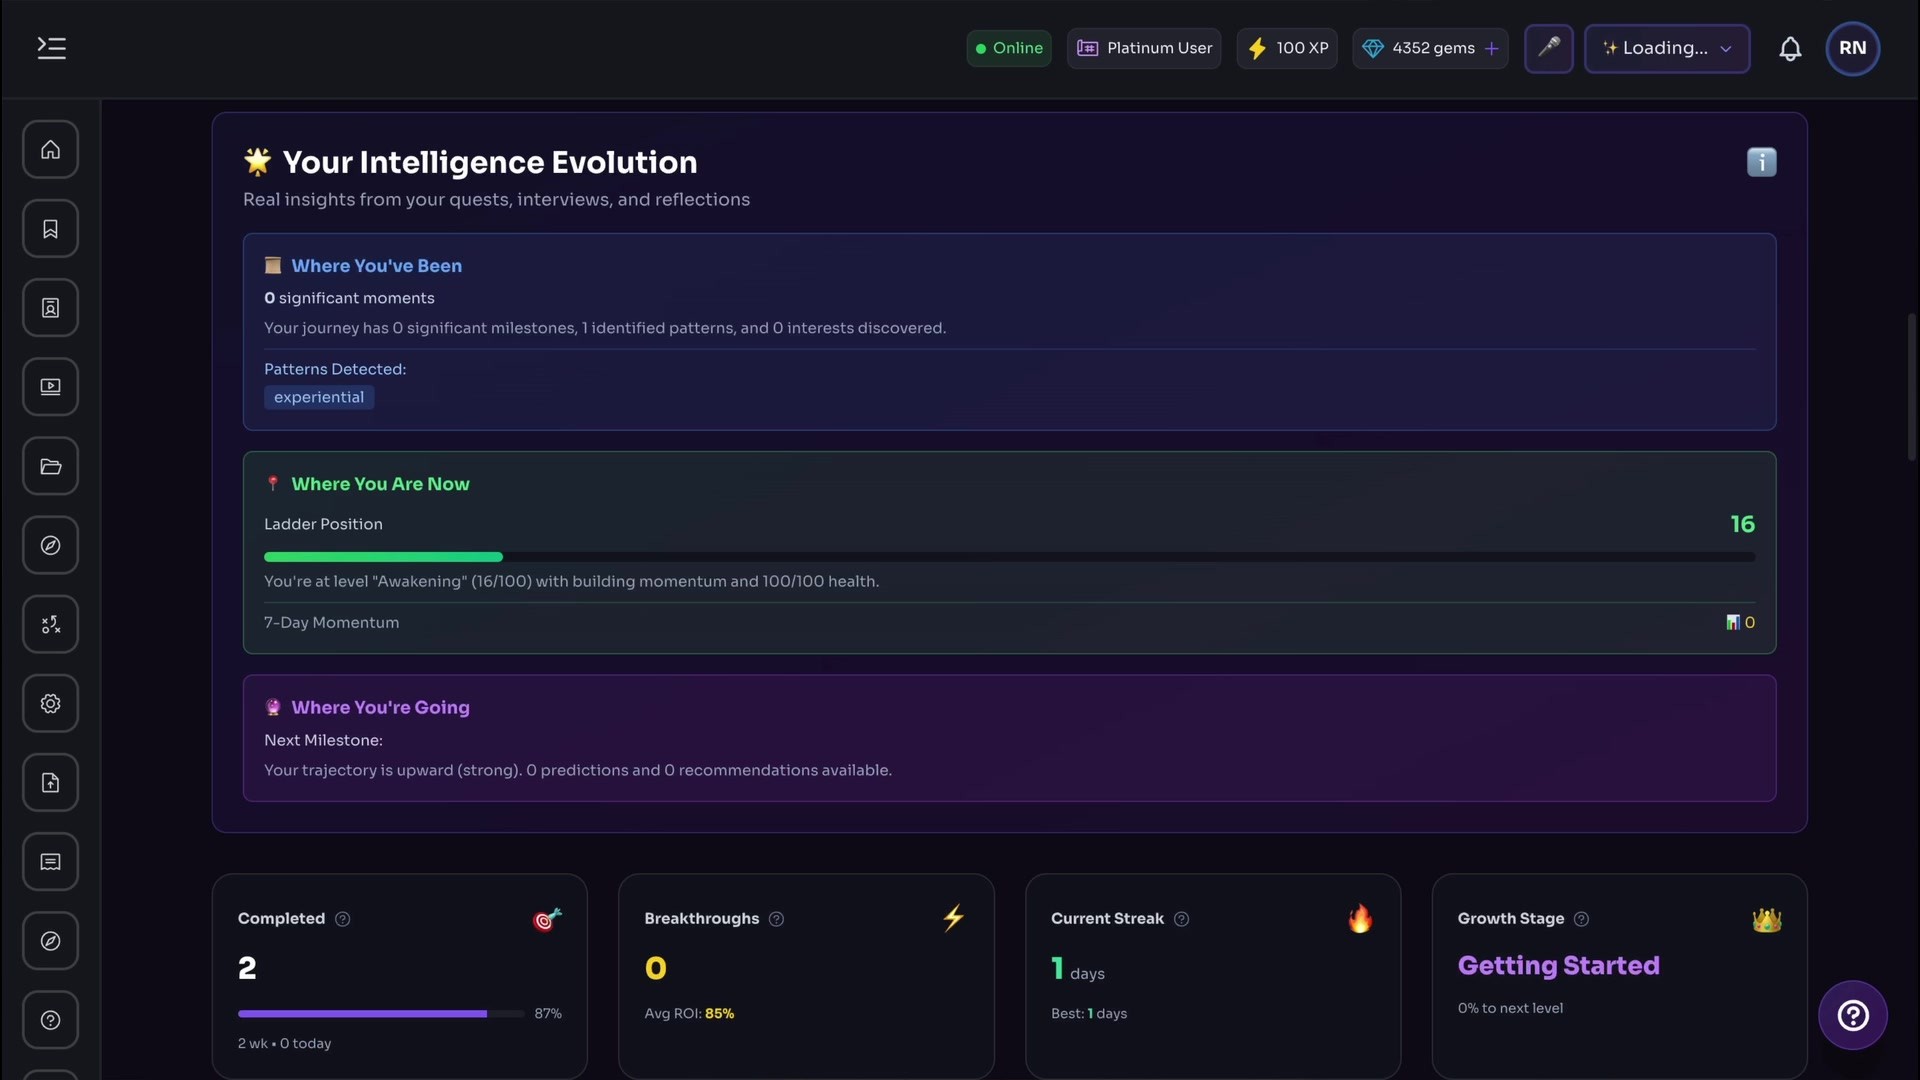Open the video player sidebar icon

pyautogui.click(x=50, y=387)
